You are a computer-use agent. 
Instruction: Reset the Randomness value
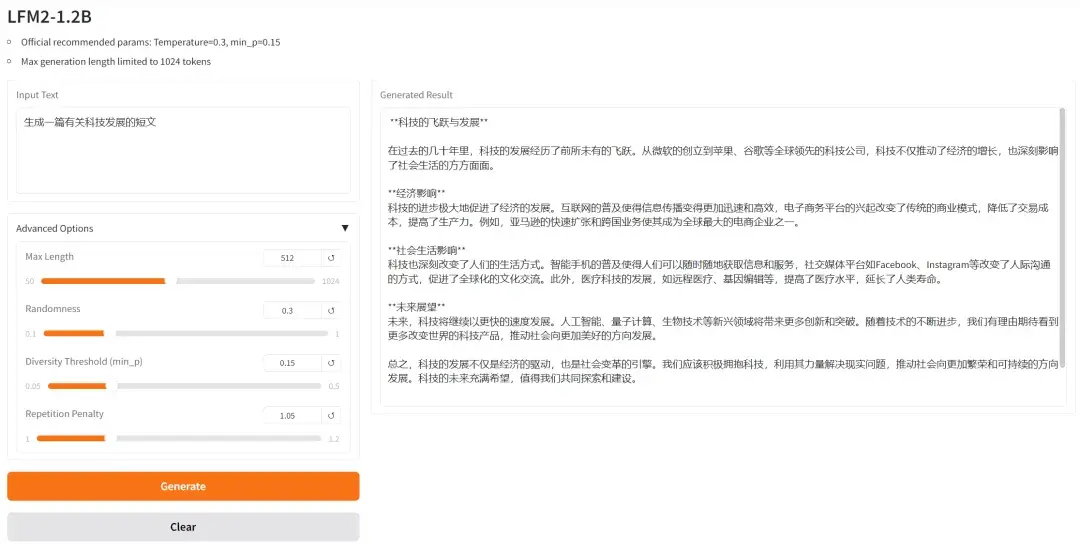point(331,311)
